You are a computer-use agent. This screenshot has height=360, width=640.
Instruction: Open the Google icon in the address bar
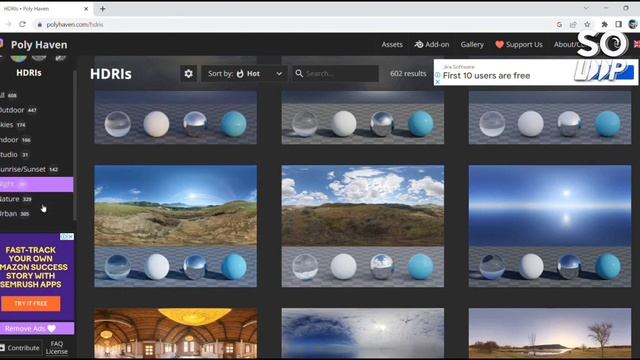[x=559, y=24]
